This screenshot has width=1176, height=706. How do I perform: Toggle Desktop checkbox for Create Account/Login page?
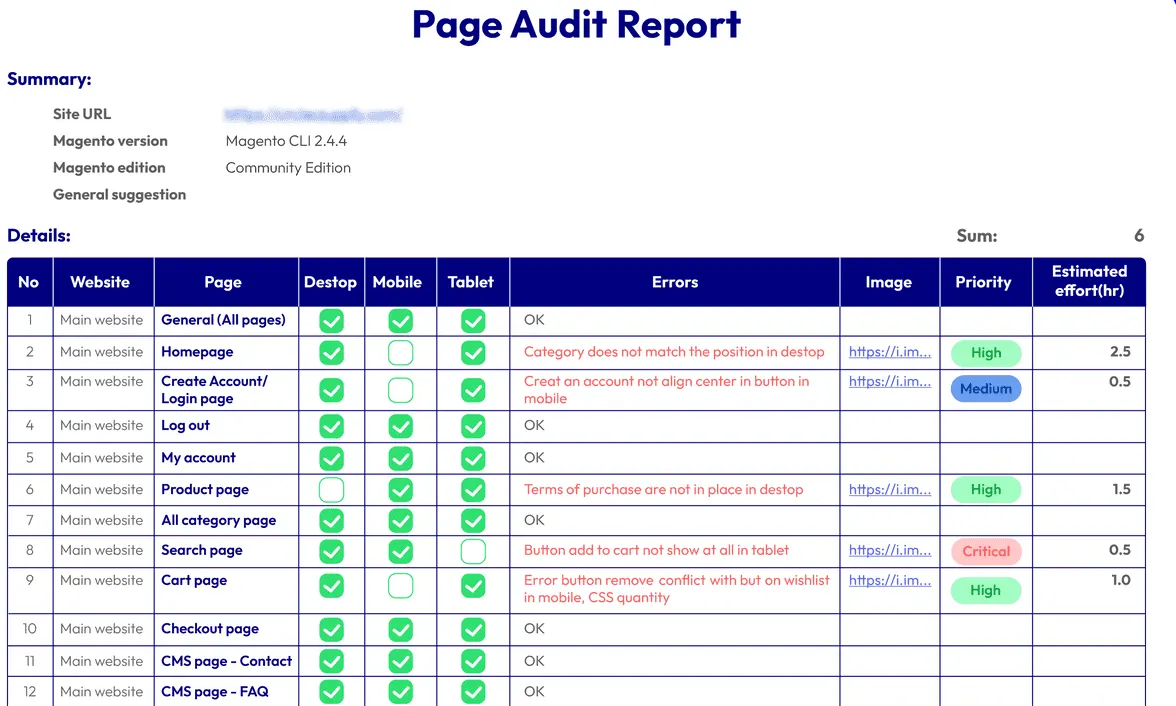click(x=332, y=390)
